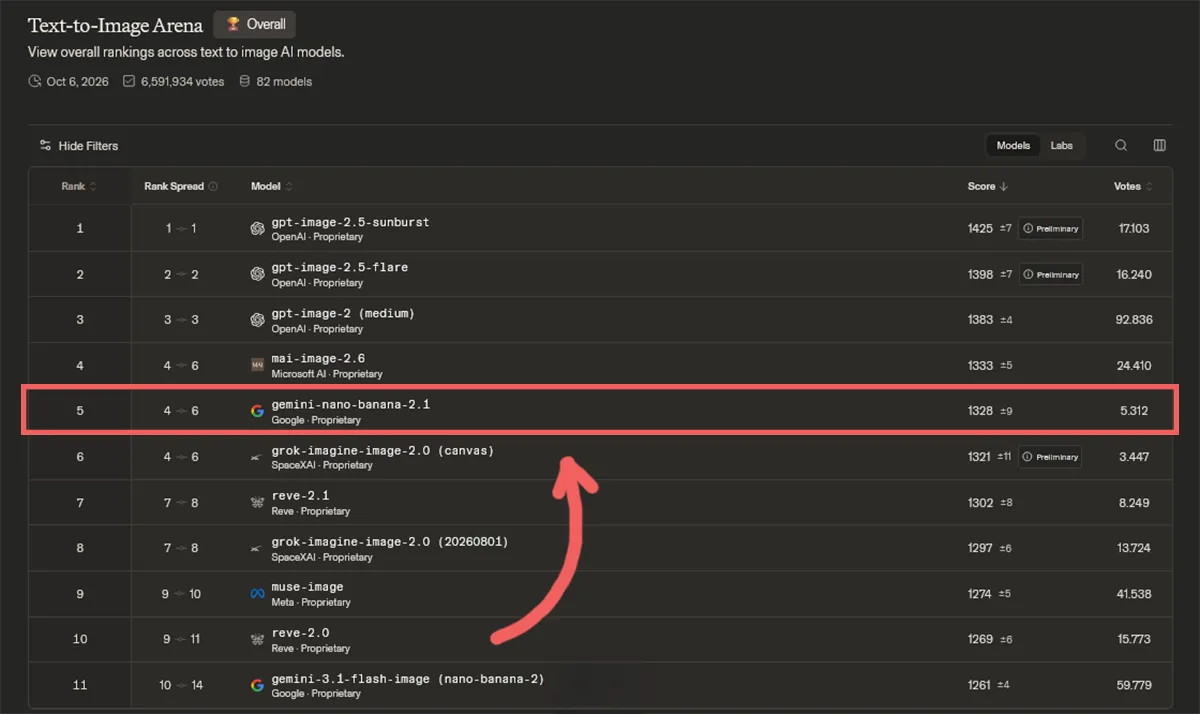This screenshot has height=714, width=1200.
Task: Sort by the Rank Spread header
Action: pyautogui.click(x=174, y=187)
